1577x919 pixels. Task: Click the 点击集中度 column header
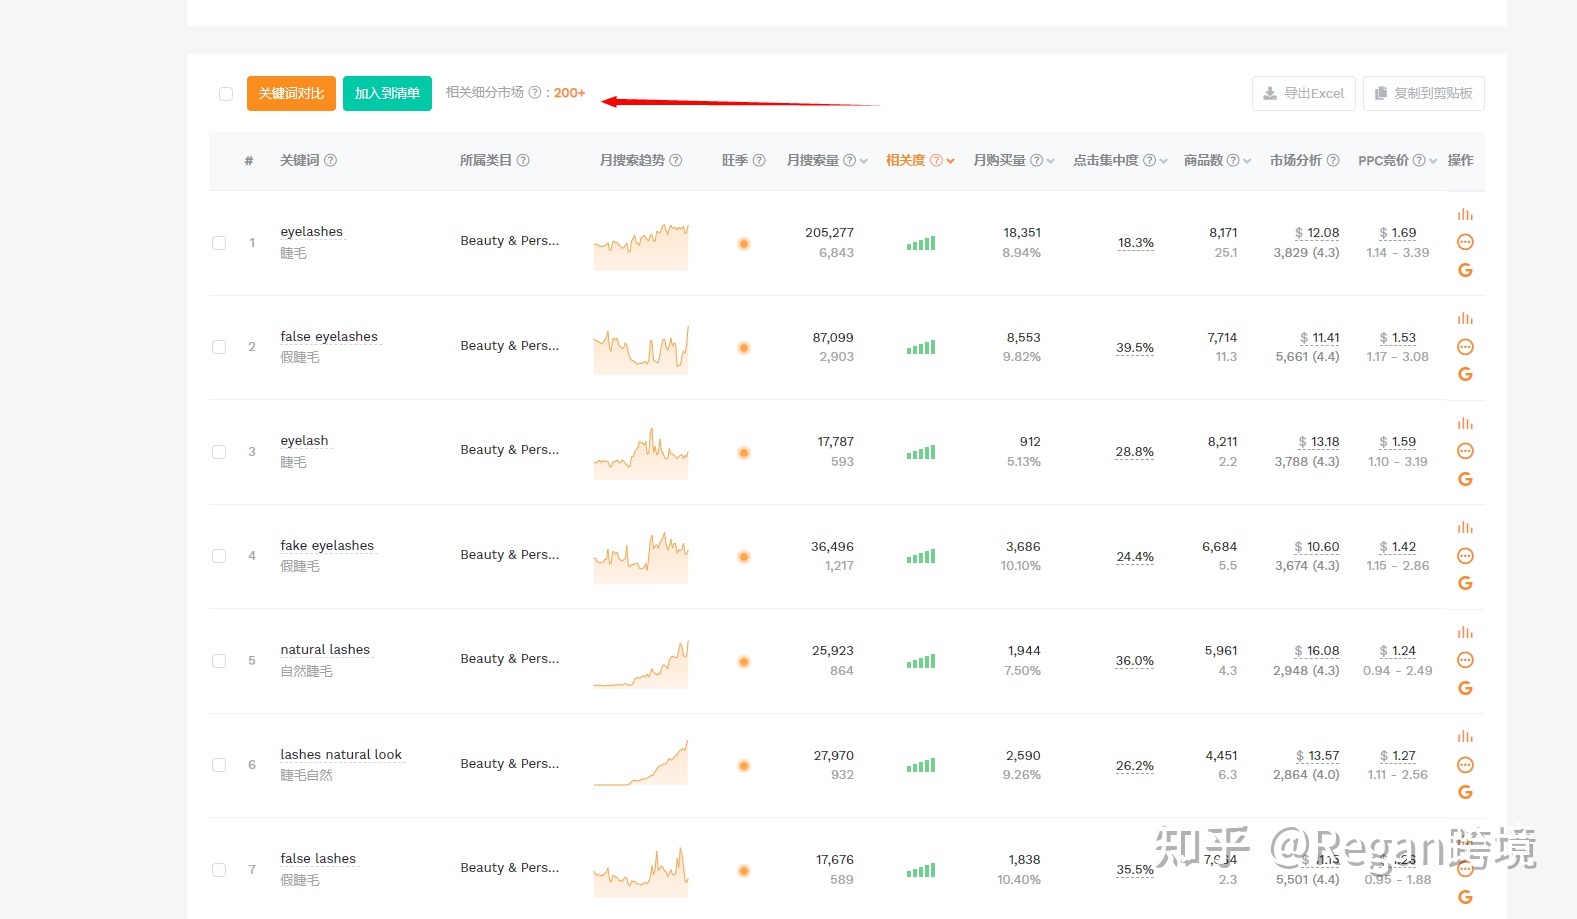[x=1106, y=160]
